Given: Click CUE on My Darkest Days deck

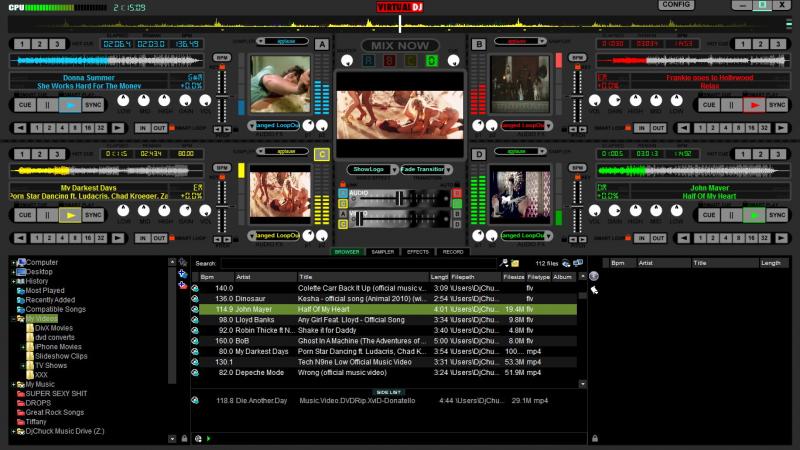Looking at the screenshot, I should [x=25, y=215].
